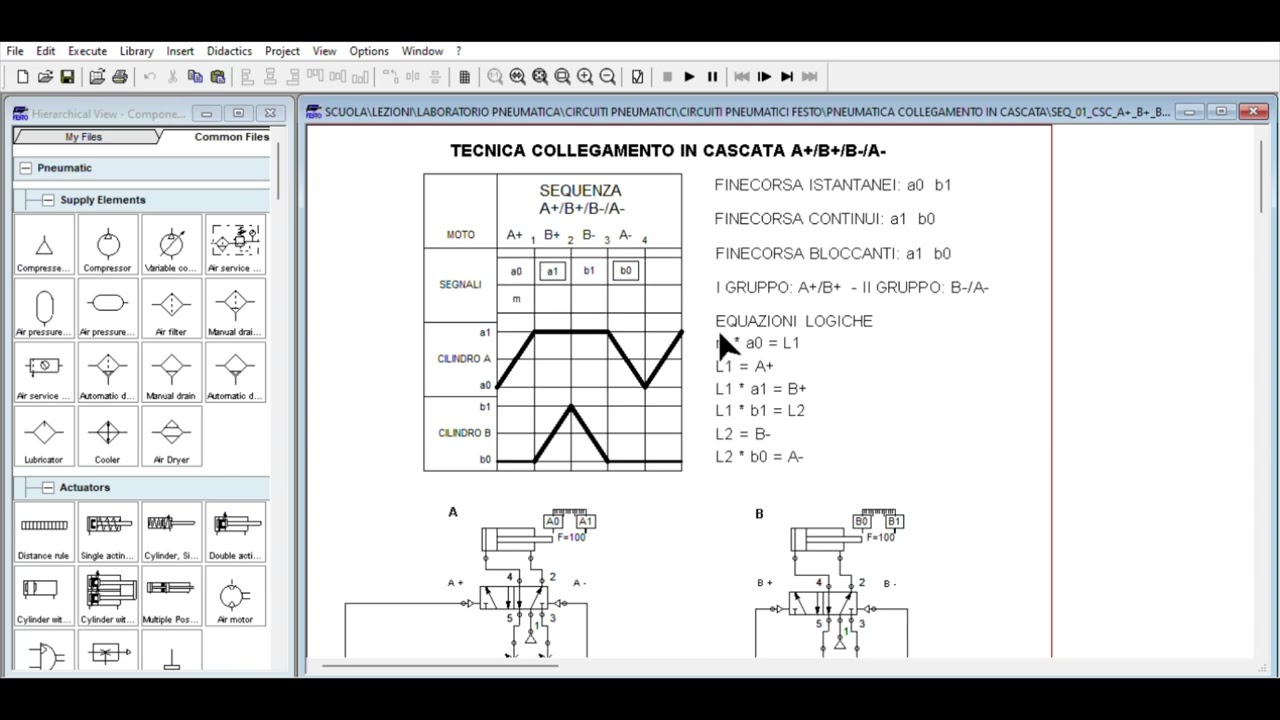Screen dimensions: 1280x720
Task: Open the View menu
Action: (324, 51)
